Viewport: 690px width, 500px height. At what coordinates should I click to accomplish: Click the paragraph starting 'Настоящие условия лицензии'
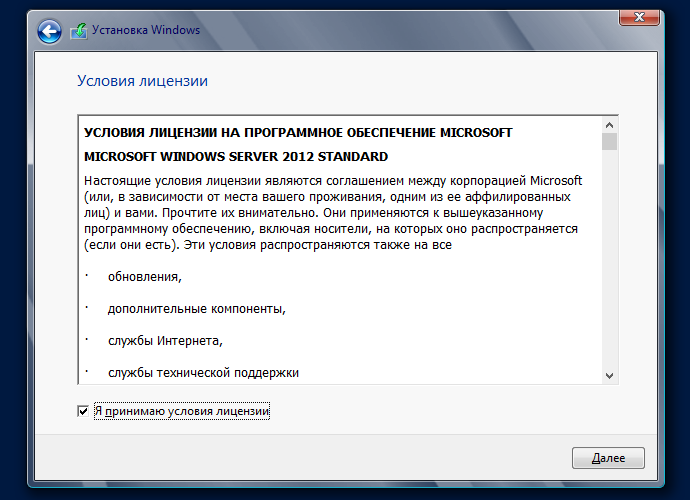(x=333, y=213)
